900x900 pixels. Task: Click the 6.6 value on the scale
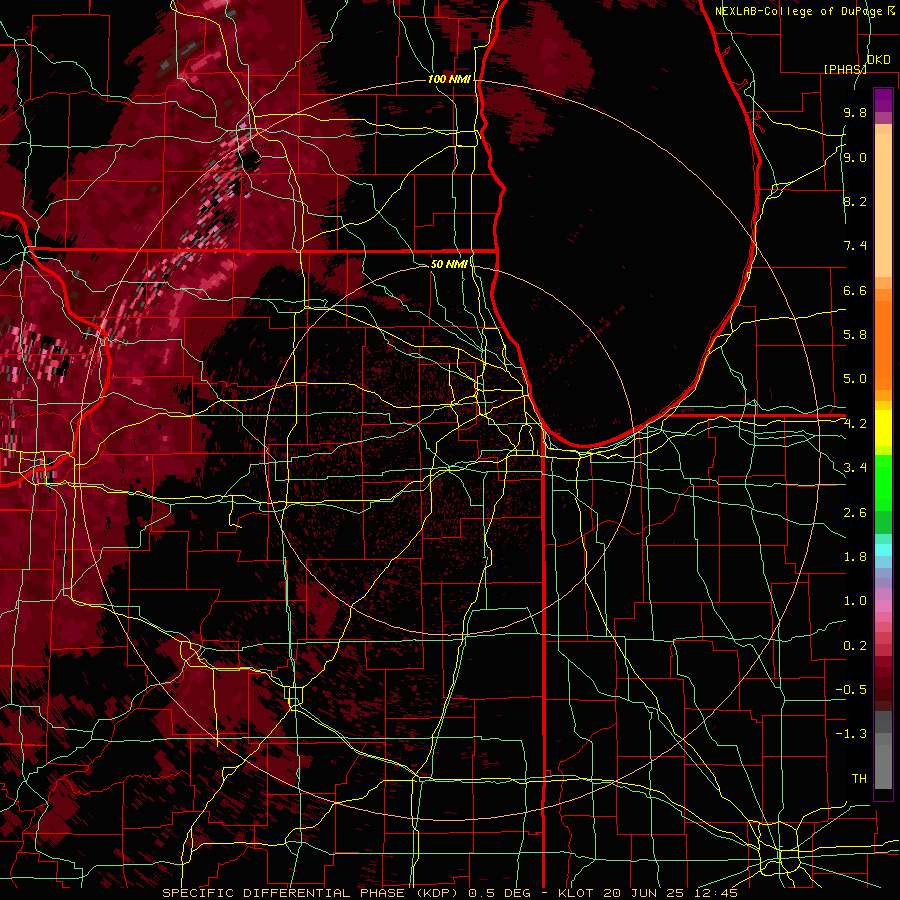[x=855, y=290]
